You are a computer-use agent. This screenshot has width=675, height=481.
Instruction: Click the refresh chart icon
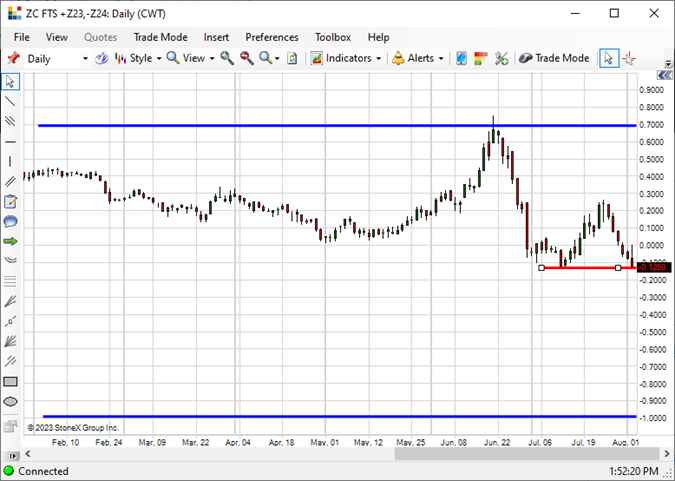pyautogui.click(x=292, y=58)
